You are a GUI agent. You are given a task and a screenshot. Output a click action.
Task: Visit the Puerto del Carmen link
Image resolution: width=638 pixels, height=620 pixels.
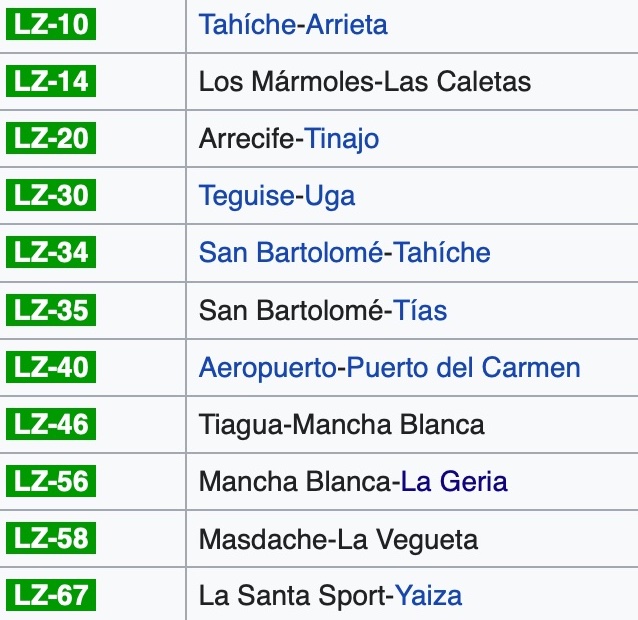(x=463, y=368)
